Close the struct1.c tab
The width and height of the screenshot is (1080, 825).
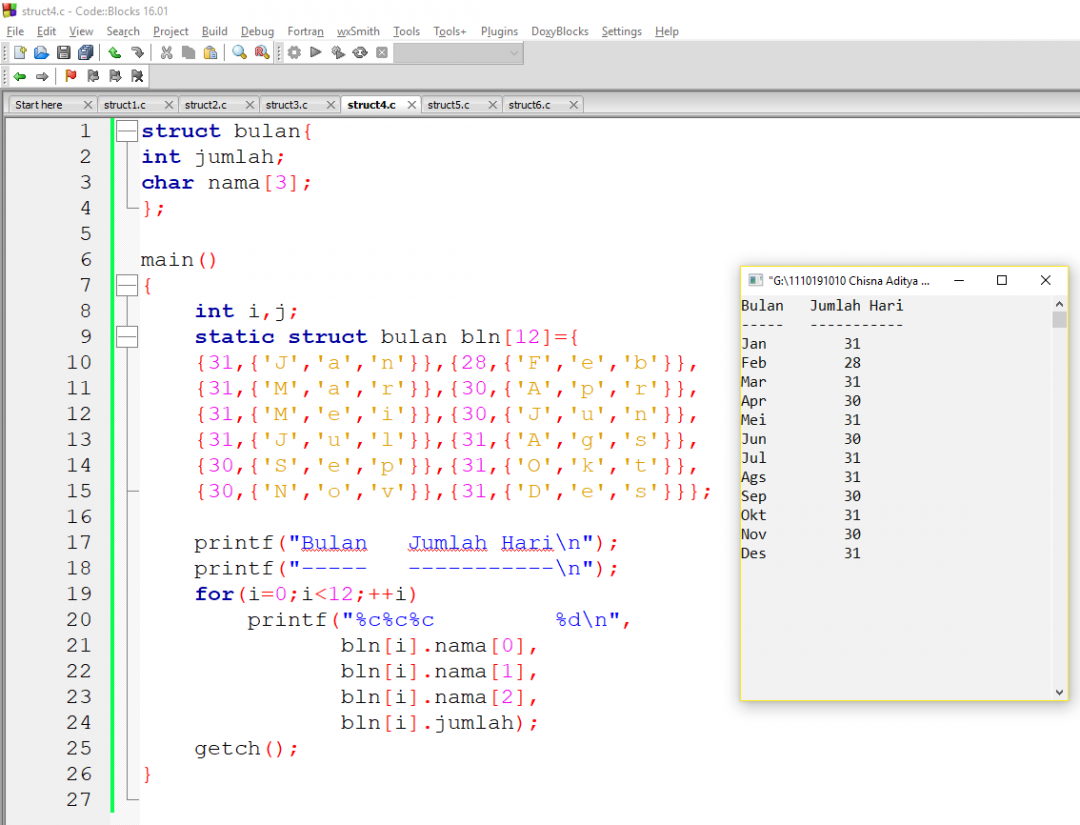169,105
